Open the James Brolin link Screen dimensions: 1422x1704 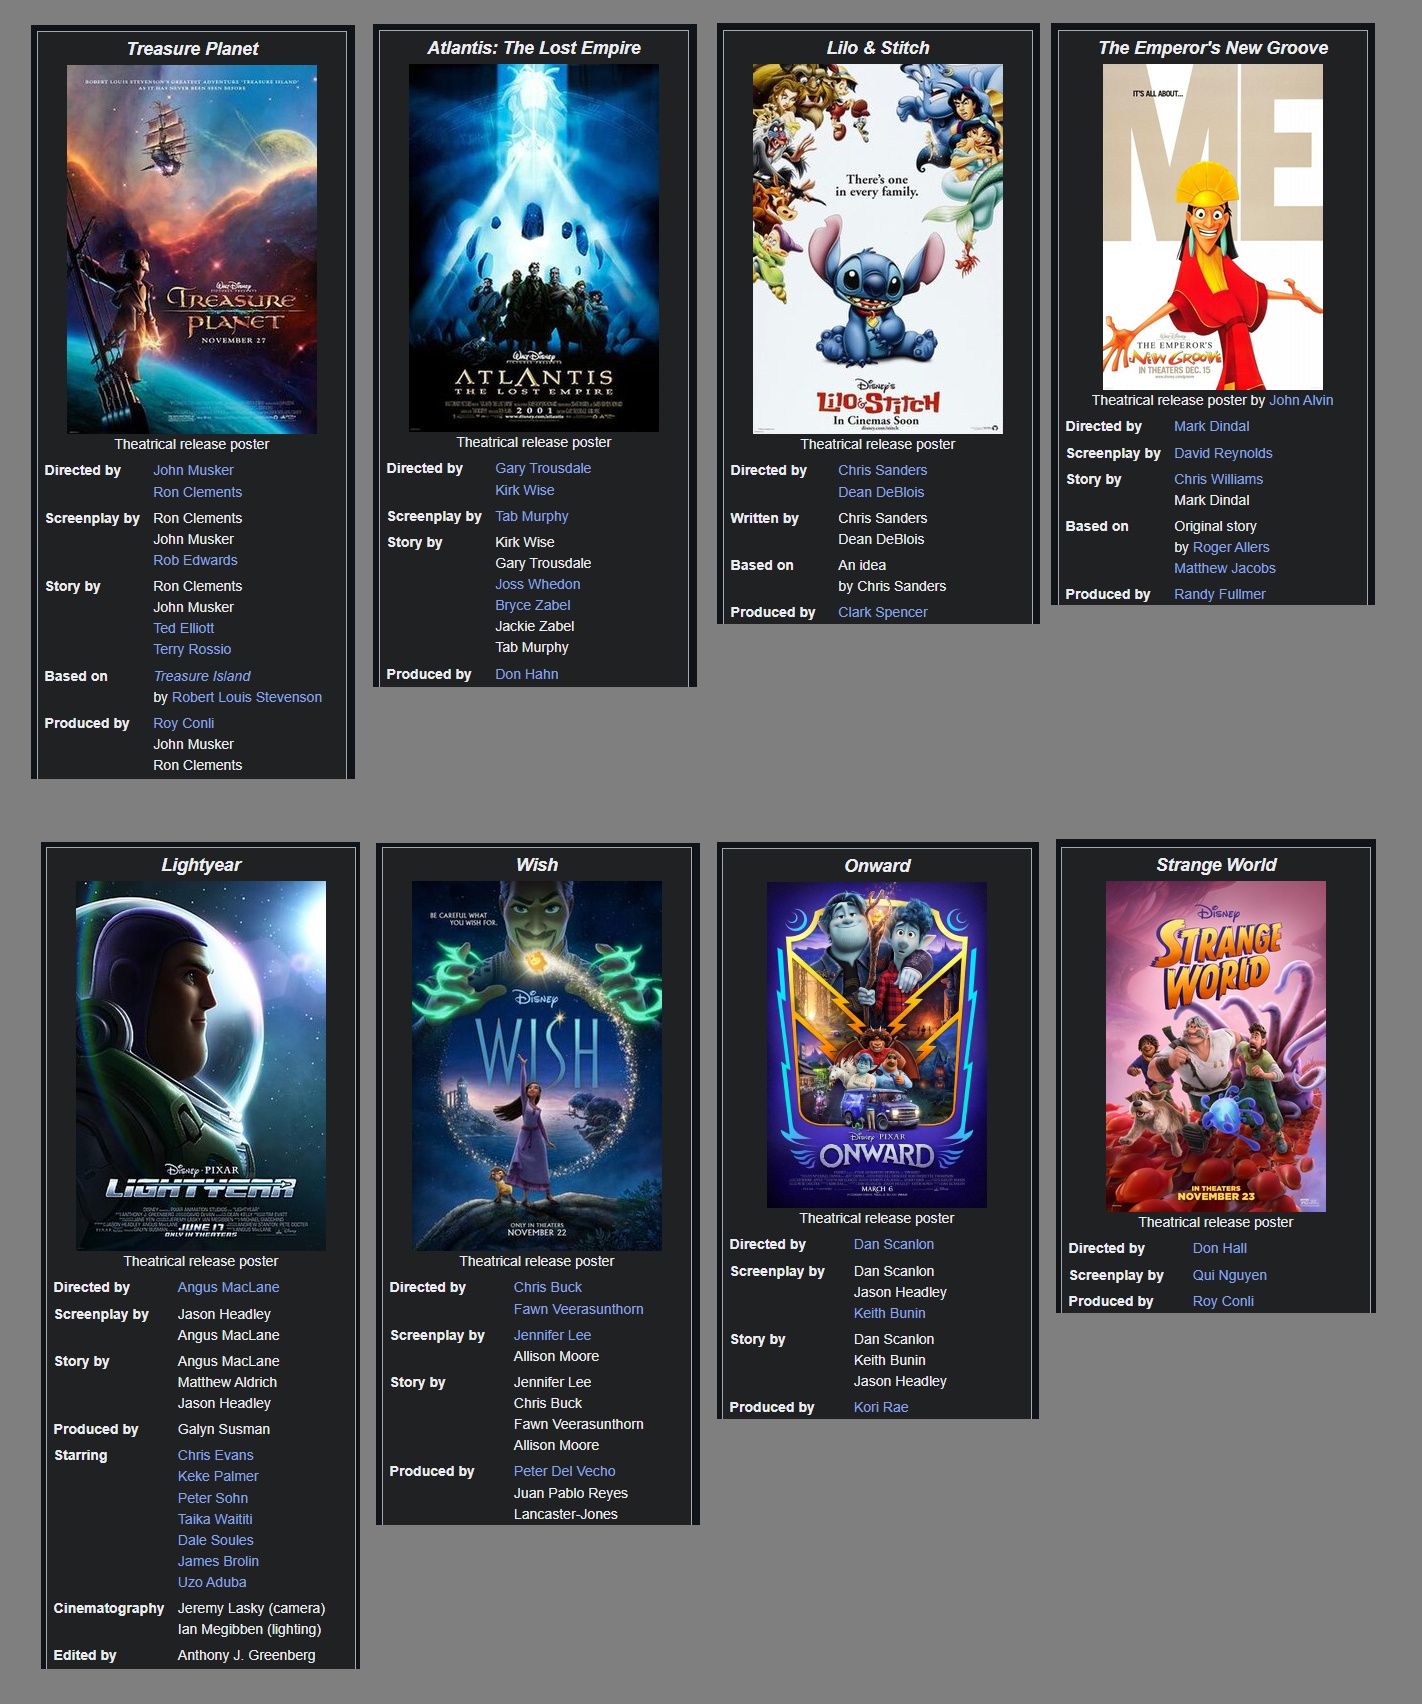pos(218,1561)
